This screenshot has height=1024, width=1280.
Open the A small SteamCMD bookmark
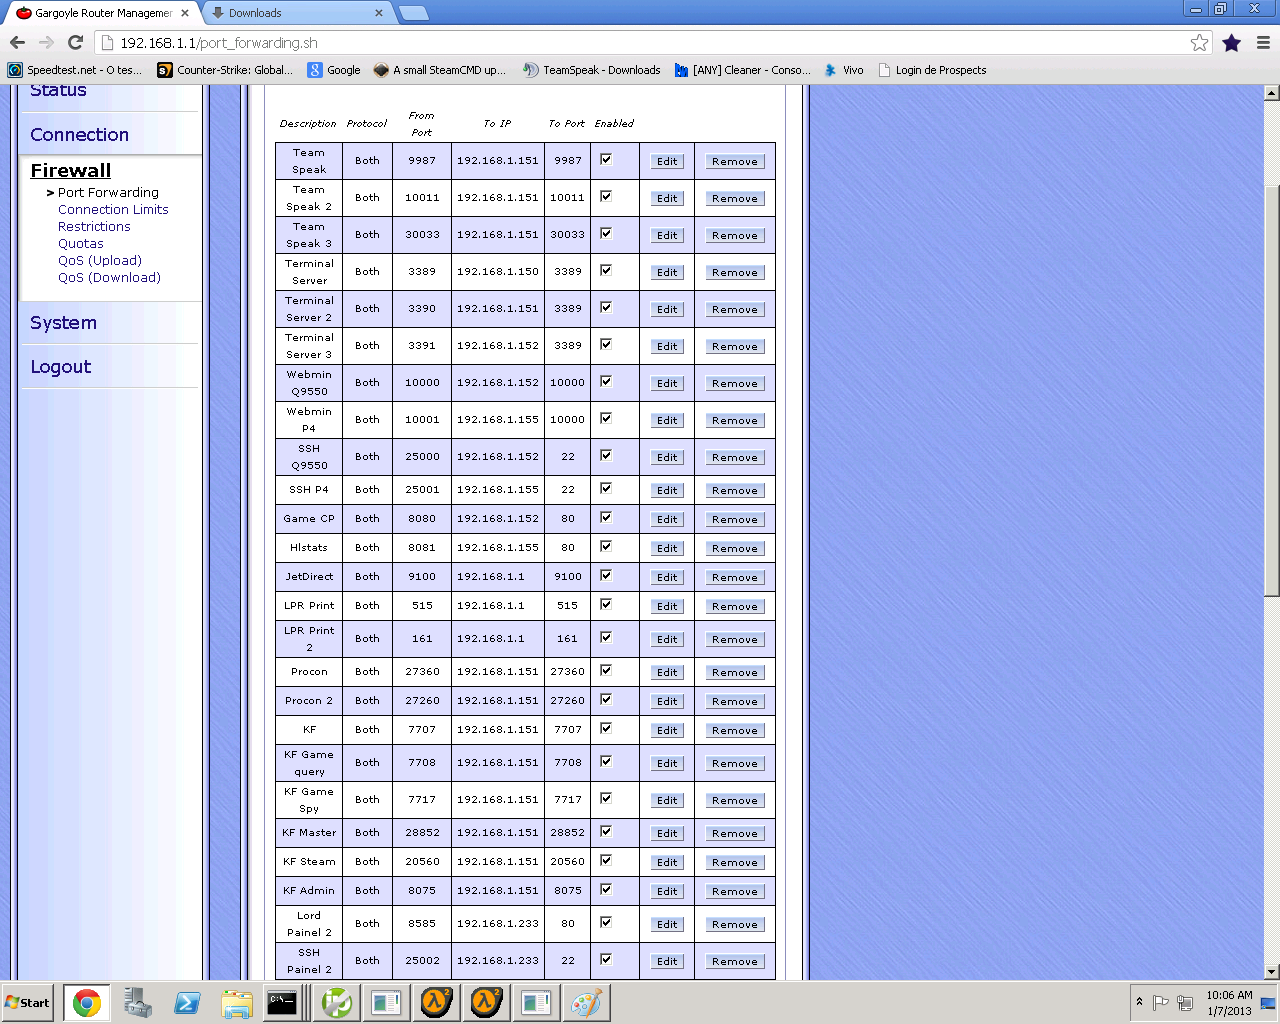440,70
